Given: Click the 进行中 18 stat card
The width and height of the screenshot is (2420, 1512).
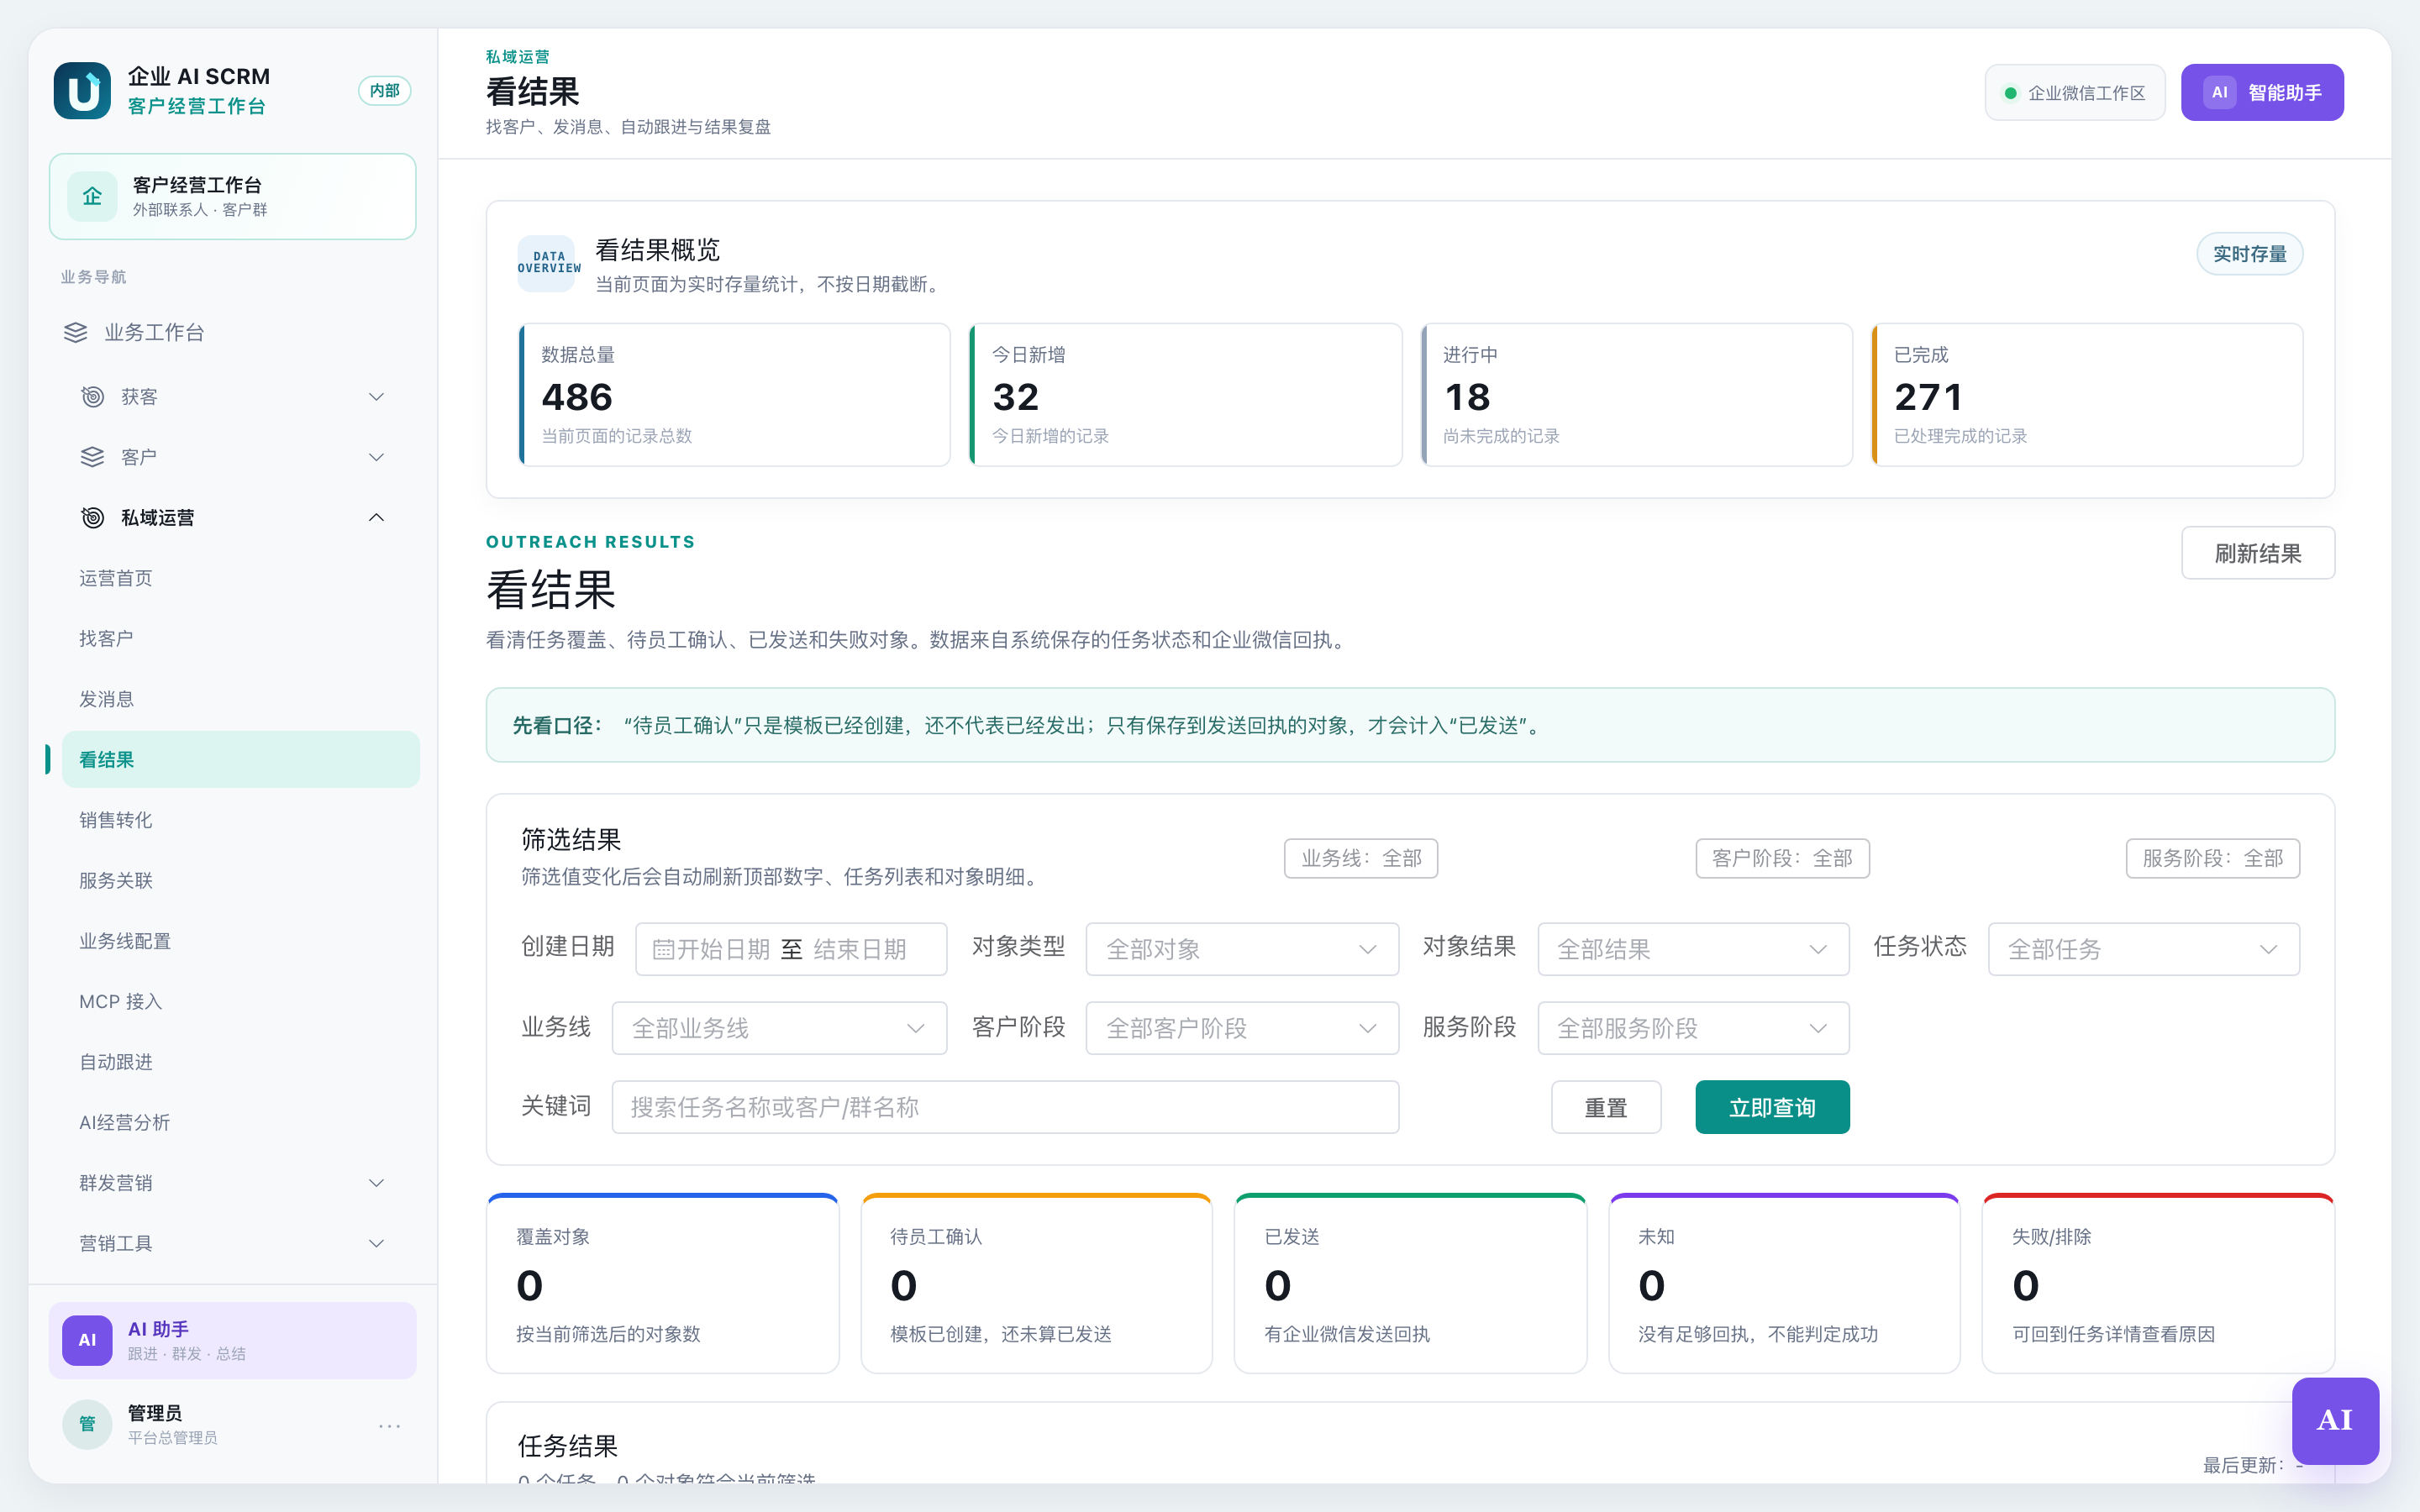Looking at the screenshot, I should pos(1636,394).
